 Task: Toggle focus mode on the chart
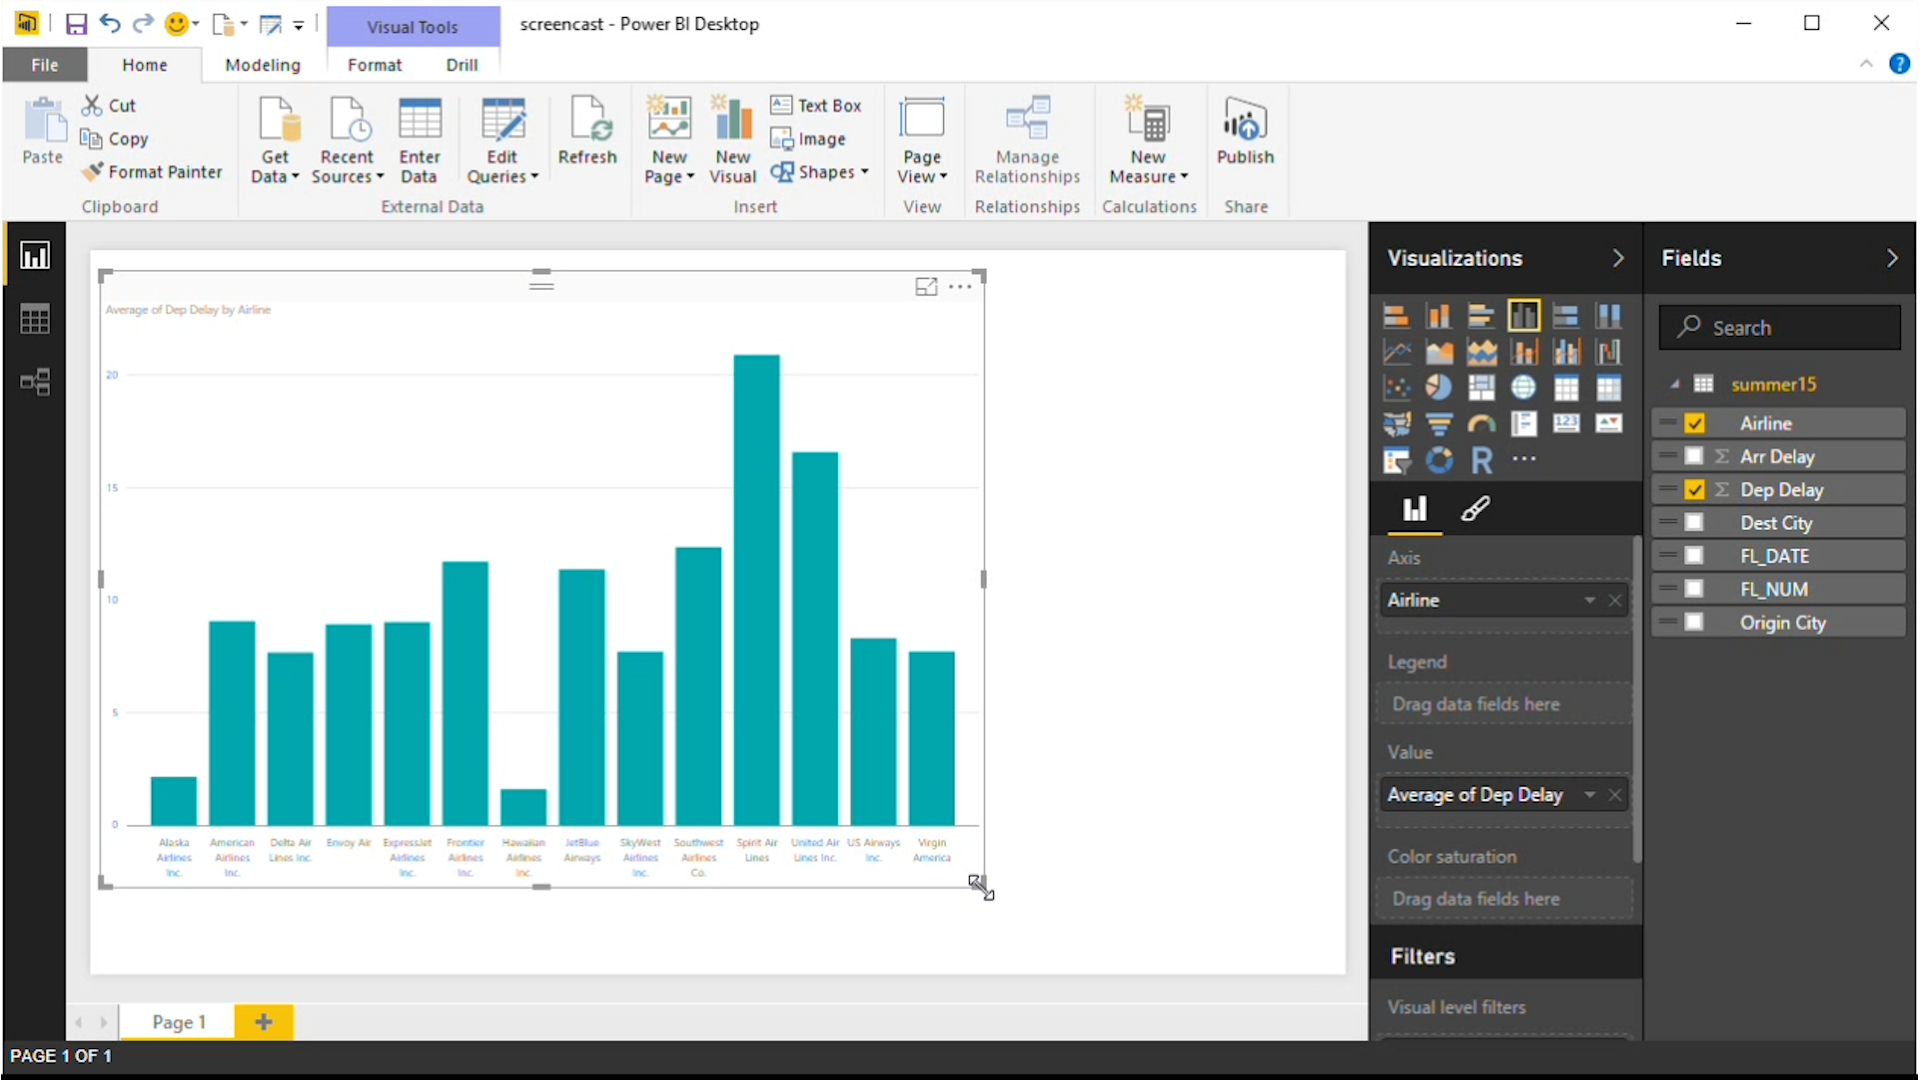[926, 287]
